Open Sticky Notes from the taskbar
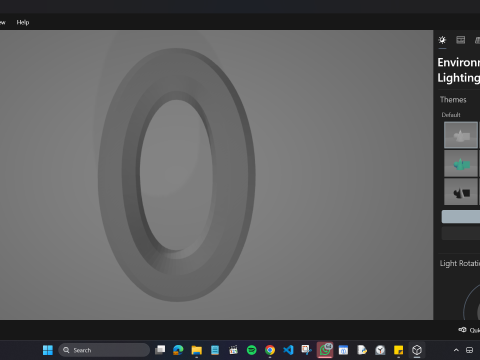480x360 pixels. (398, 350)
